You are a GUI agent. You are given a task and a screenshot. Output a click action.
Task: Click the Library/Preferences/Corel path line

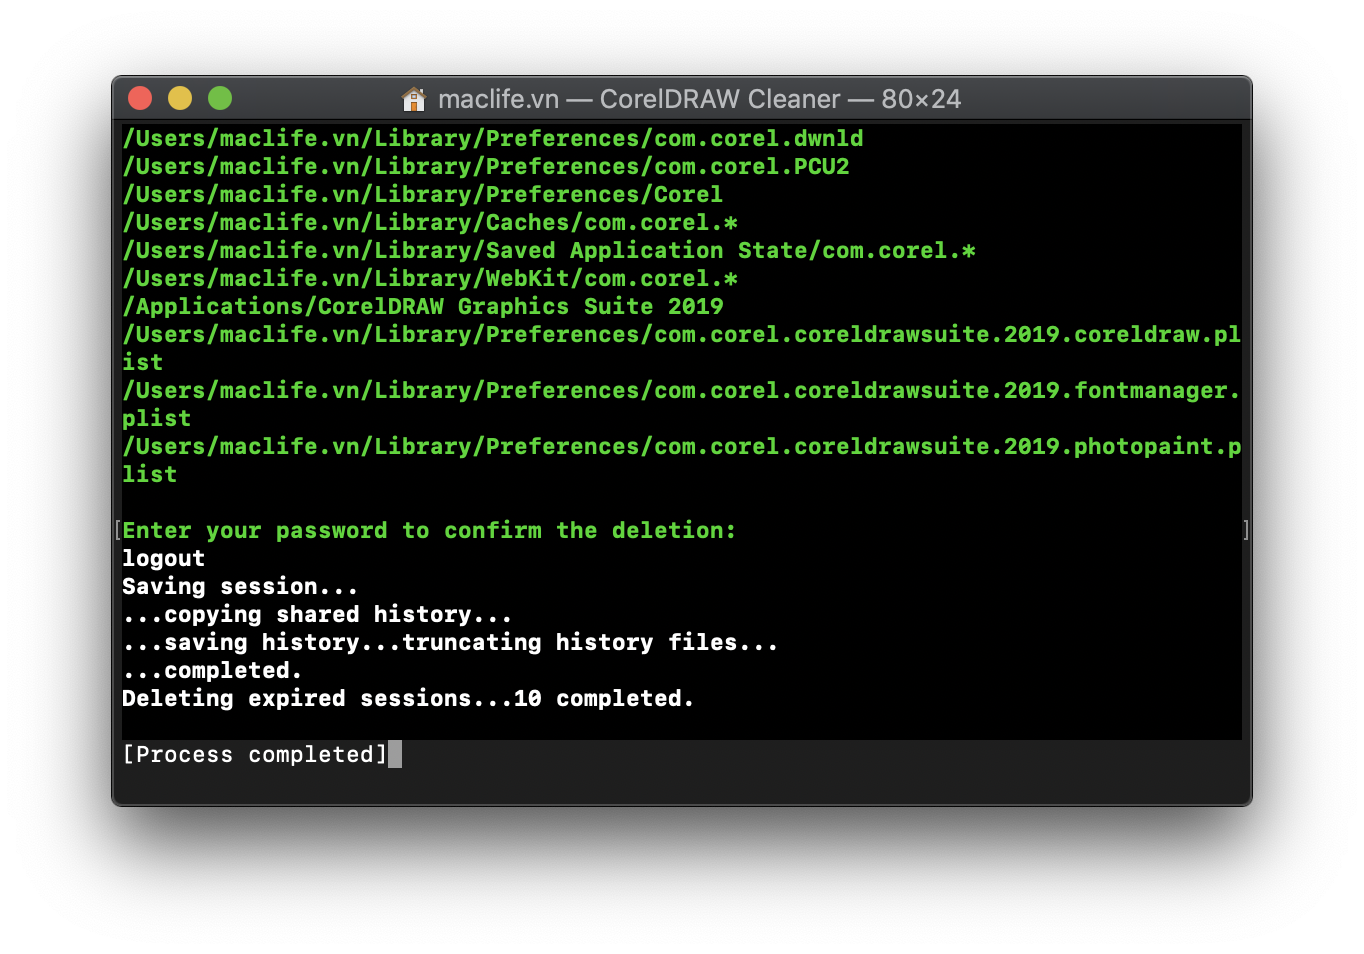coord(422,195)
